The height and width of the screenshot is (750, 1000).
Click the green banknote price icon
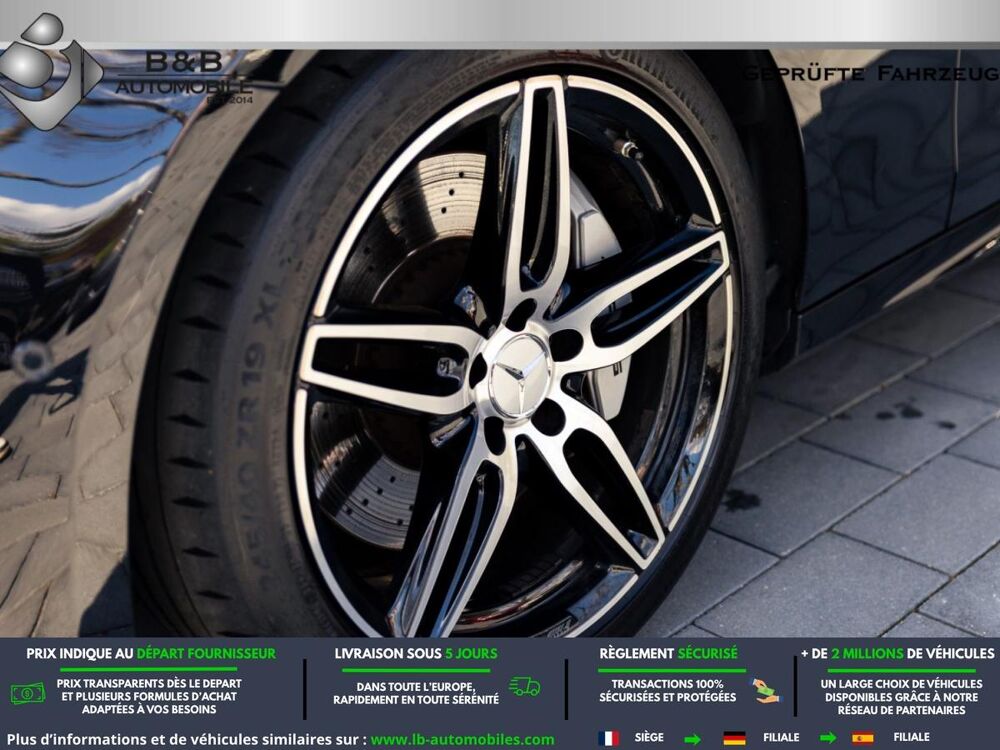pyautogui.click(x=28, y=693)
